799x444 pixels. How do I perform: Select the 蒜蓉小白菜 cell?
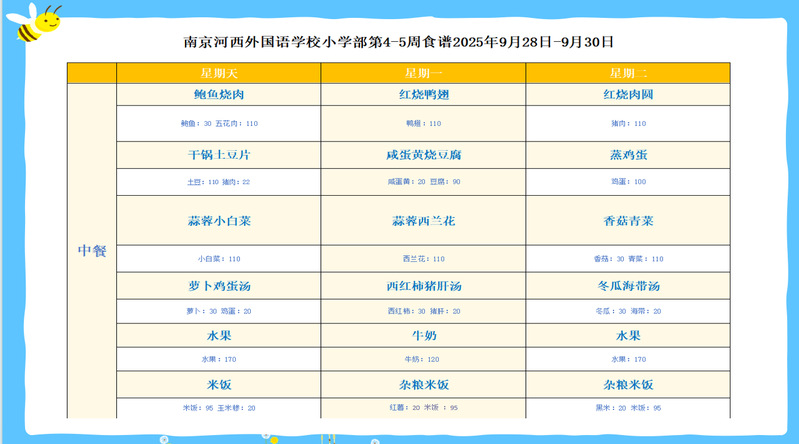218,221
